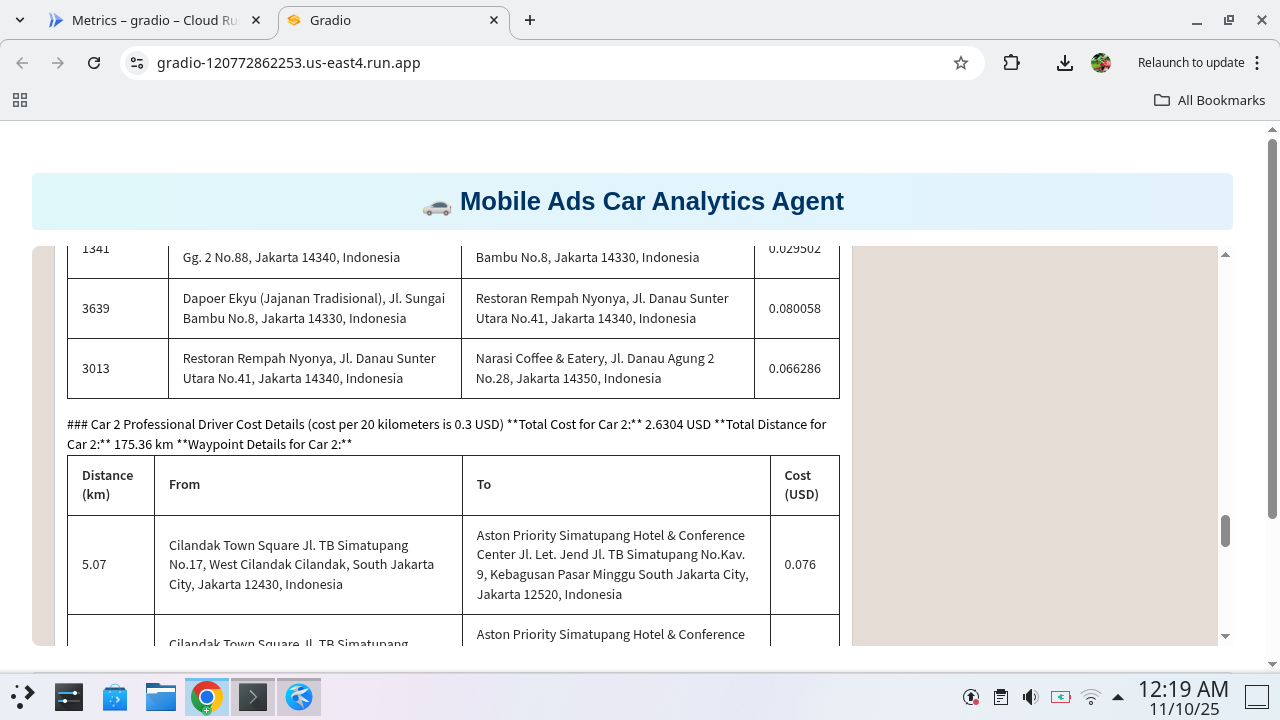The height and width of the screenshot is (720, 1280).
Task: Click the Mobile Ads Car Analytics Agent heading
Action: coord(633,202)
